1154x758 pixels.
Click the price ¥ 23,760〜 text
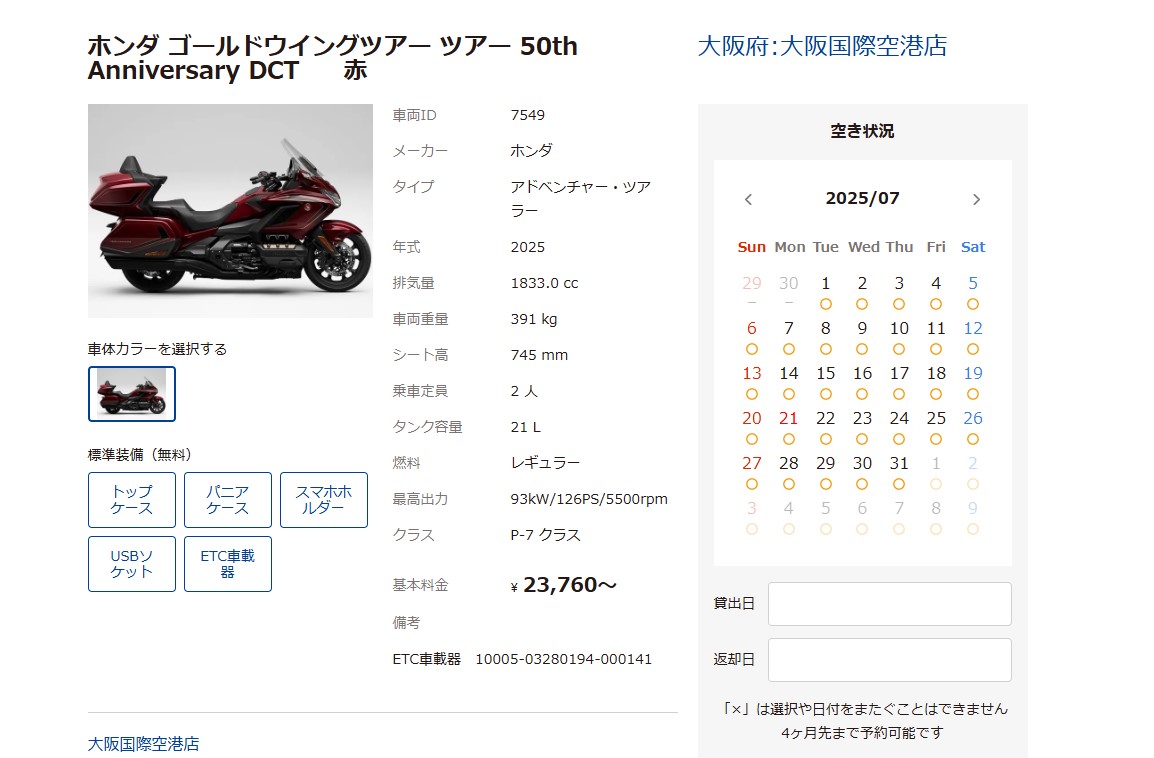pyautogui.click(x=563, y=585)
